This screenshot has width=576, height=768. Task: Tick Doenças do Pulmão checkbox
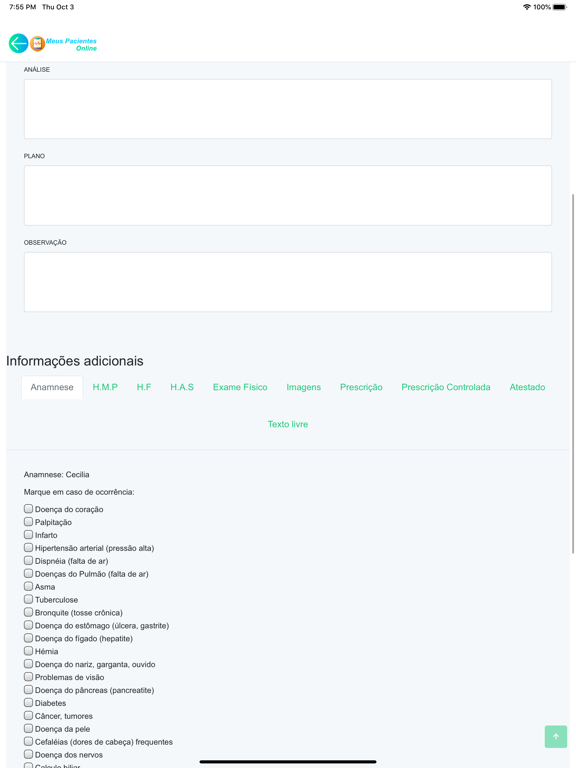click(28, 573)
